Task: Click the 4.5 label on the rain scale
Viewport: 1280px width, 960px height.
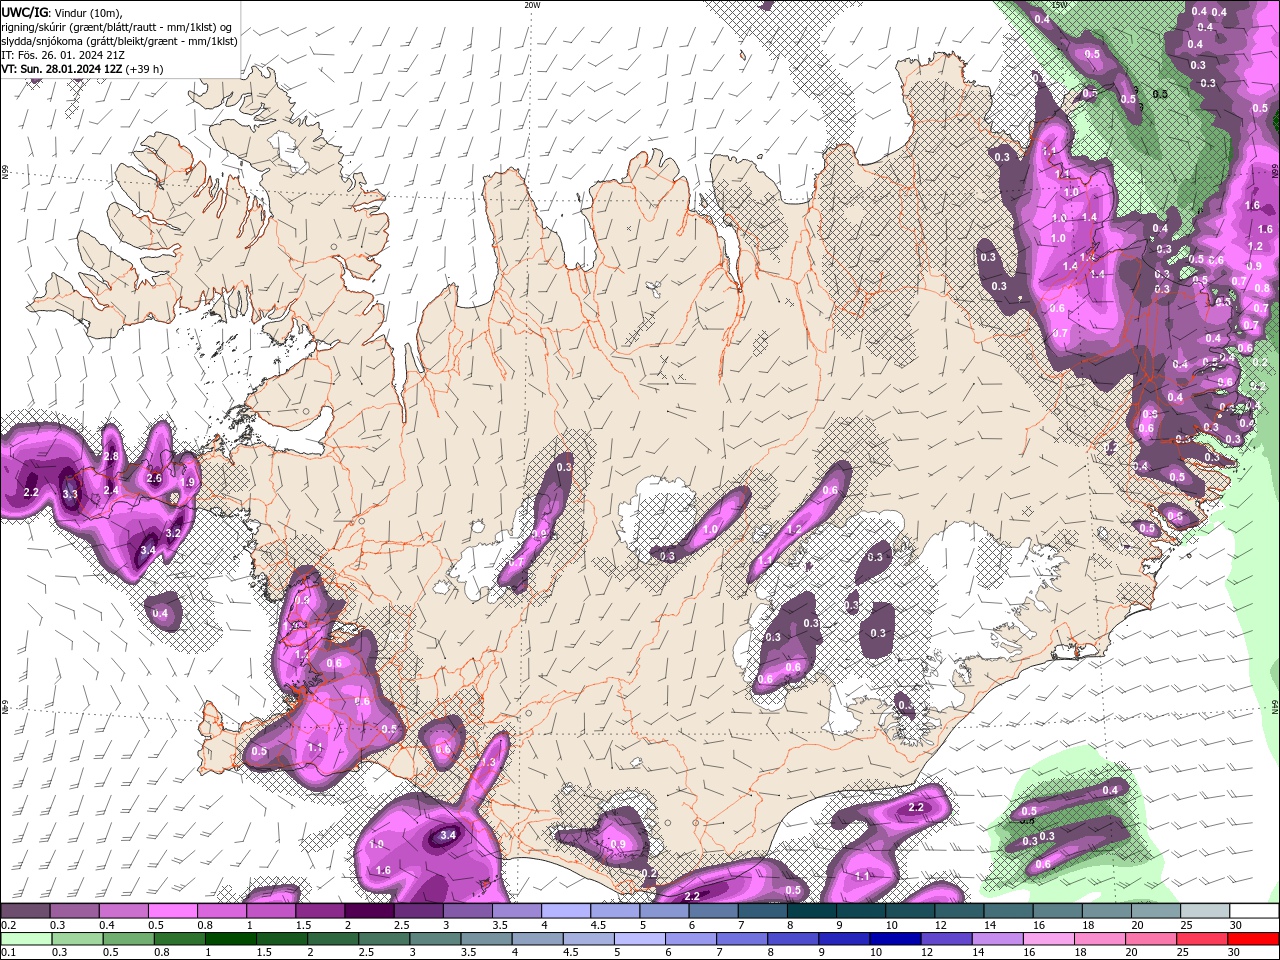Action: click(x=571, y=953)
